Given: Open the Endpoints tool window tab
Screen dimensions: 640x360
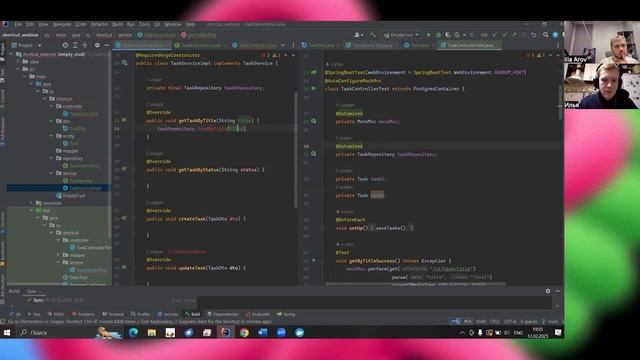Looking at the screenshot, I should pyautogui.click(x=258, y=314).
